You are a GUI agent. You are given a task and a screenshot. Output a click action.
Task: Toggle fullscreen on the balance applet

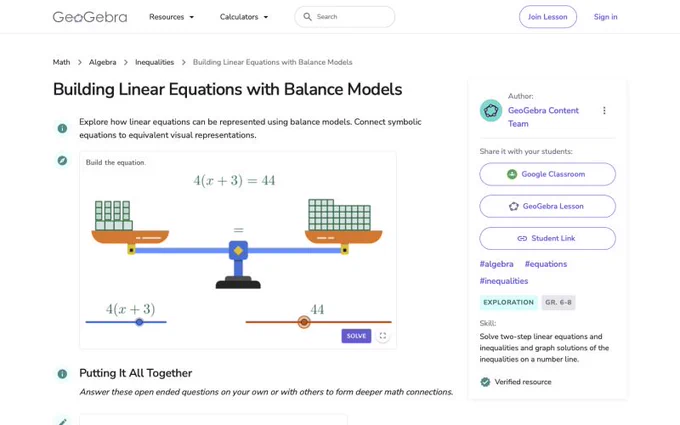tap(382, 336)
